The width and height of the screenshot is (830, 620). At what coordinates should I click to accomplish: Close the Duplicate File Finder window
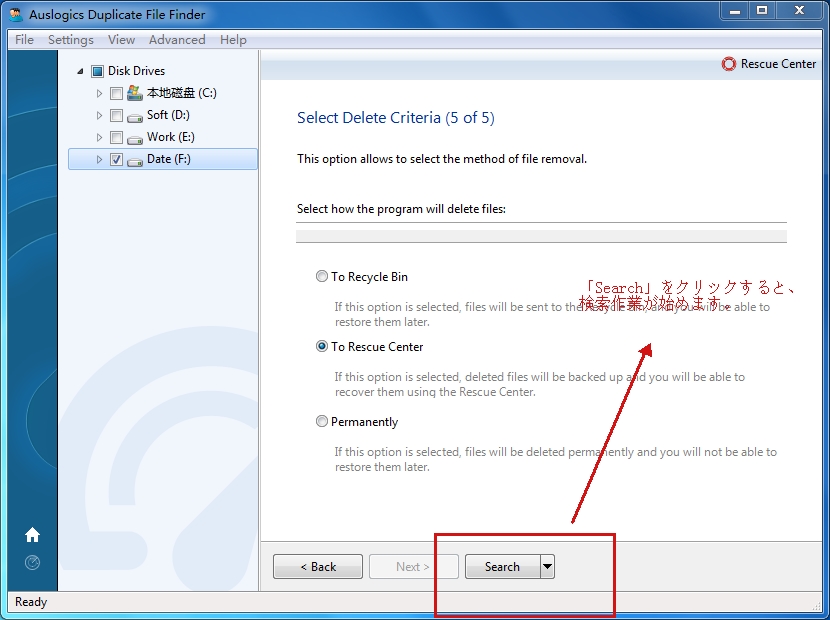pyautogui.click(x=799, y=11)
